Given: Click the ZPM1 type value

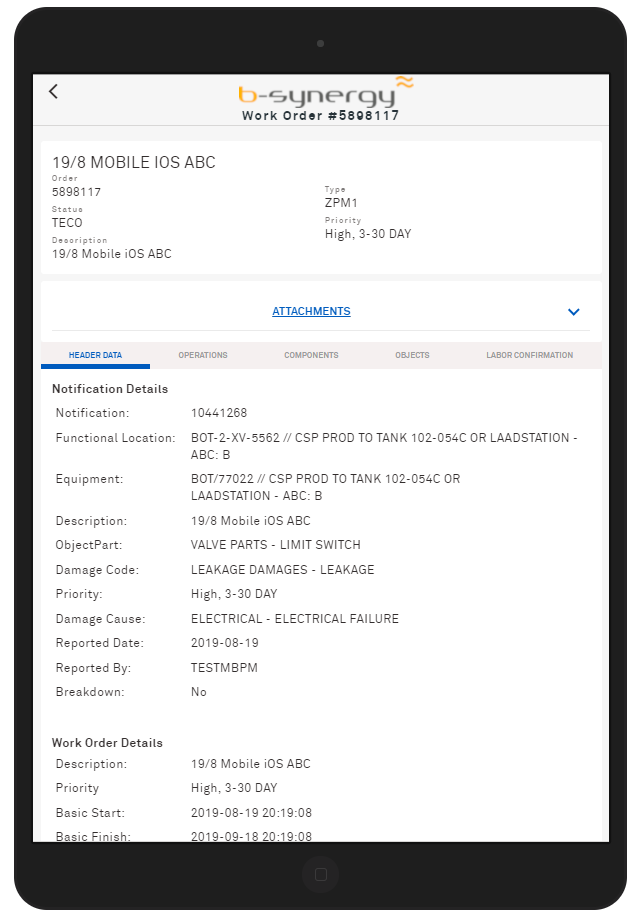Looking at the screenshot, I should pos(341,203).
